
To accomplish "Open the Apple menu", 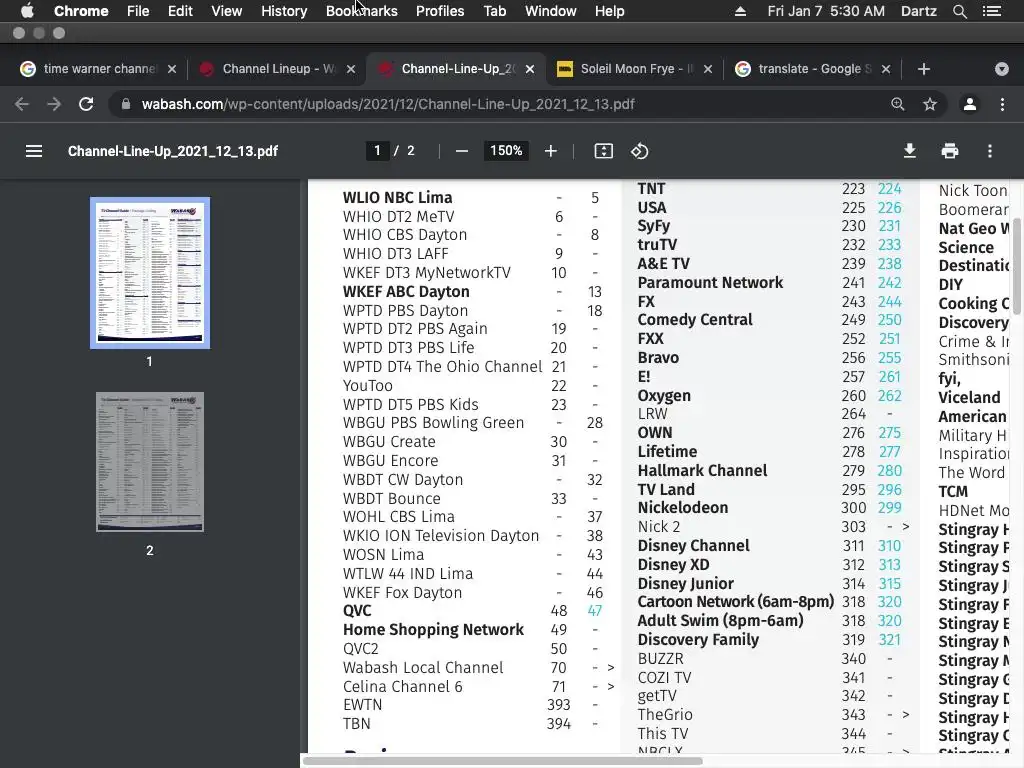I will 27,11.
